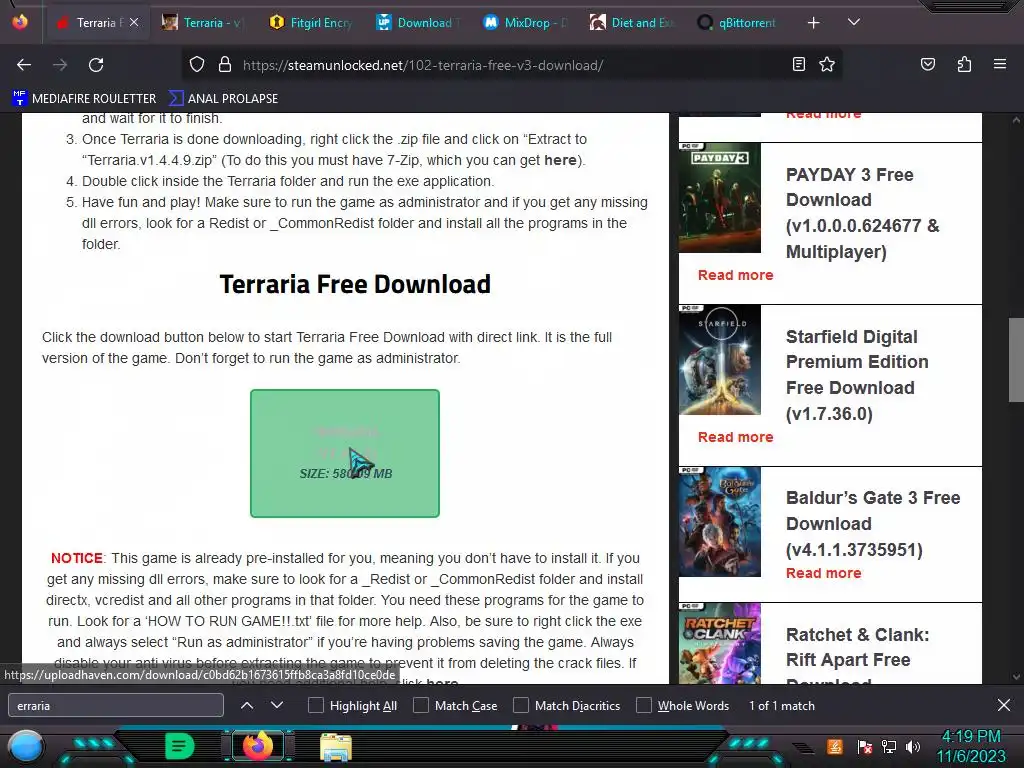Viewport: 1024px width, 768px height.
Task: Open PAYDAY 3 Free Download title
Action: click(x=863, y=213)
